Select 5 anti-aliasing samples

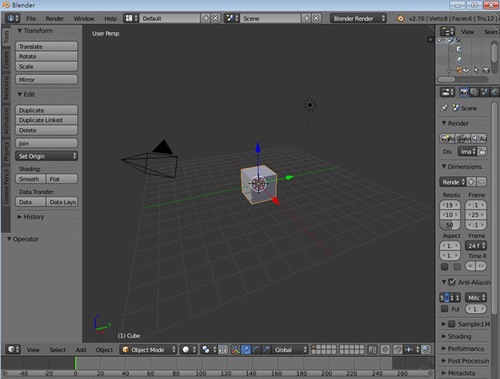point(442,297)
